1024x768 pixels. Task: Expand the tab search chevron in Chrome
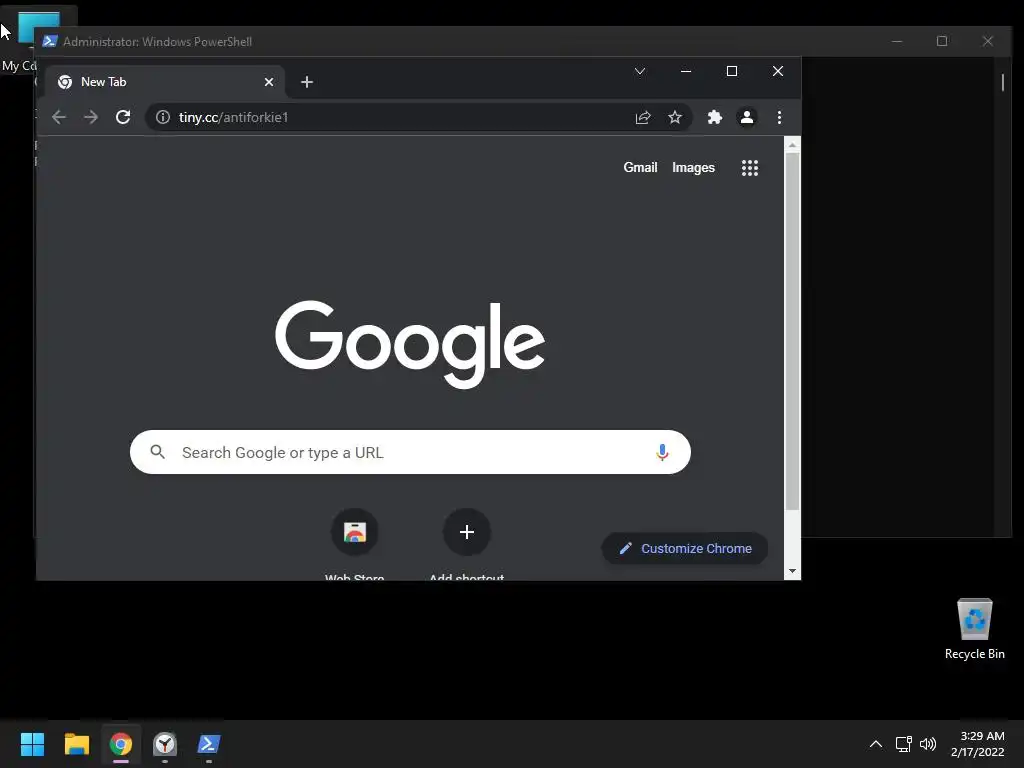[640, 71]
